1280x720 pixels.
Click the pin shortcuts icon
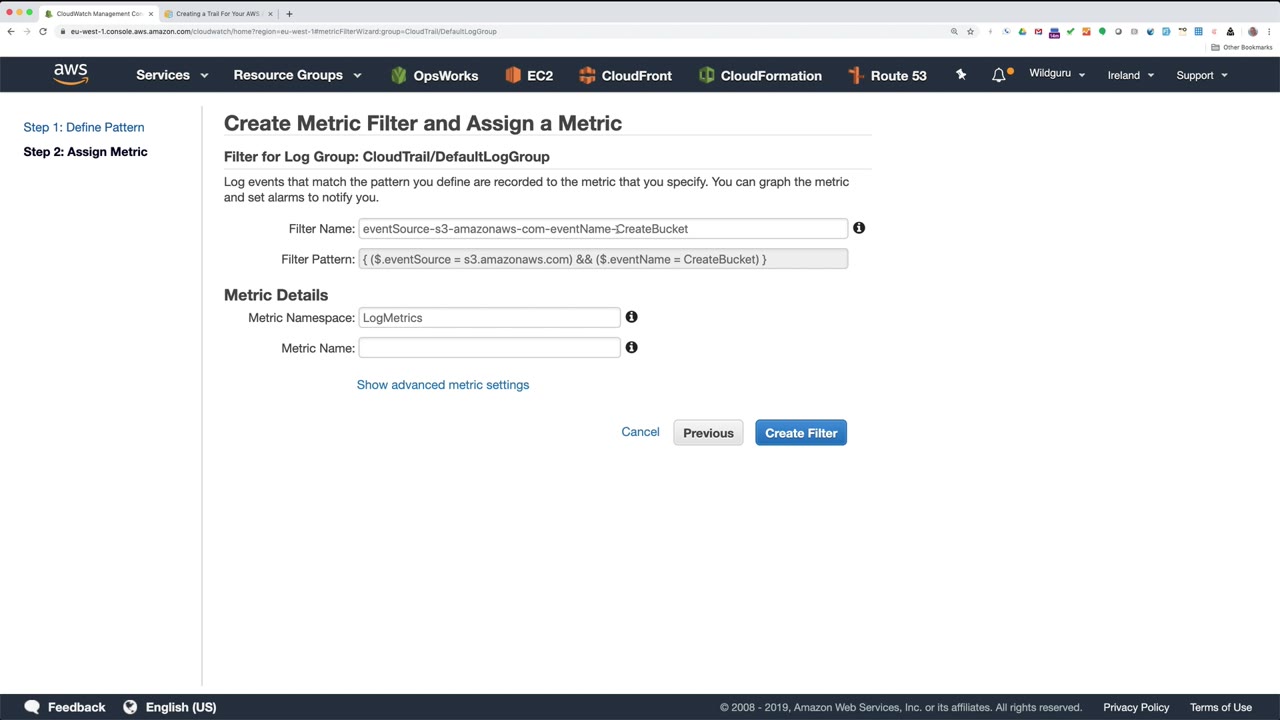961,75
